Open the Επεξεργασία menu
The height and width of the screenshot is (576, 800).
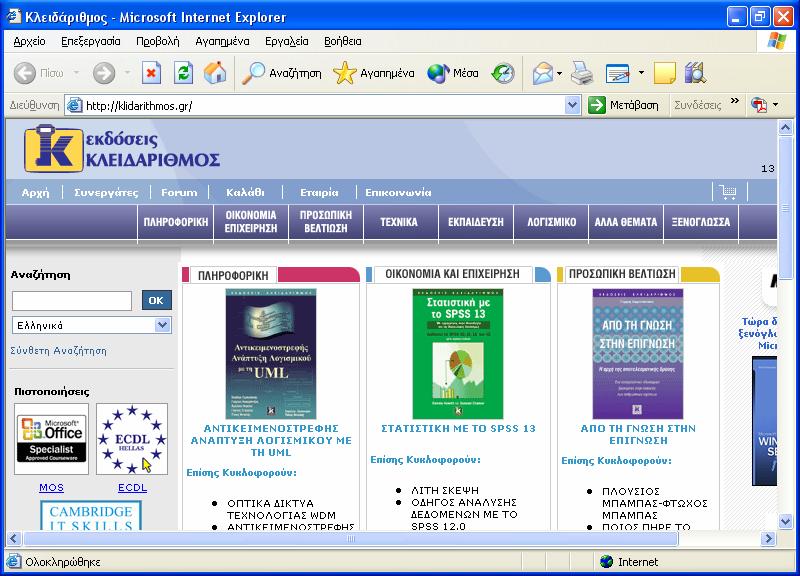pyautogui.click(x=91, y=41)
